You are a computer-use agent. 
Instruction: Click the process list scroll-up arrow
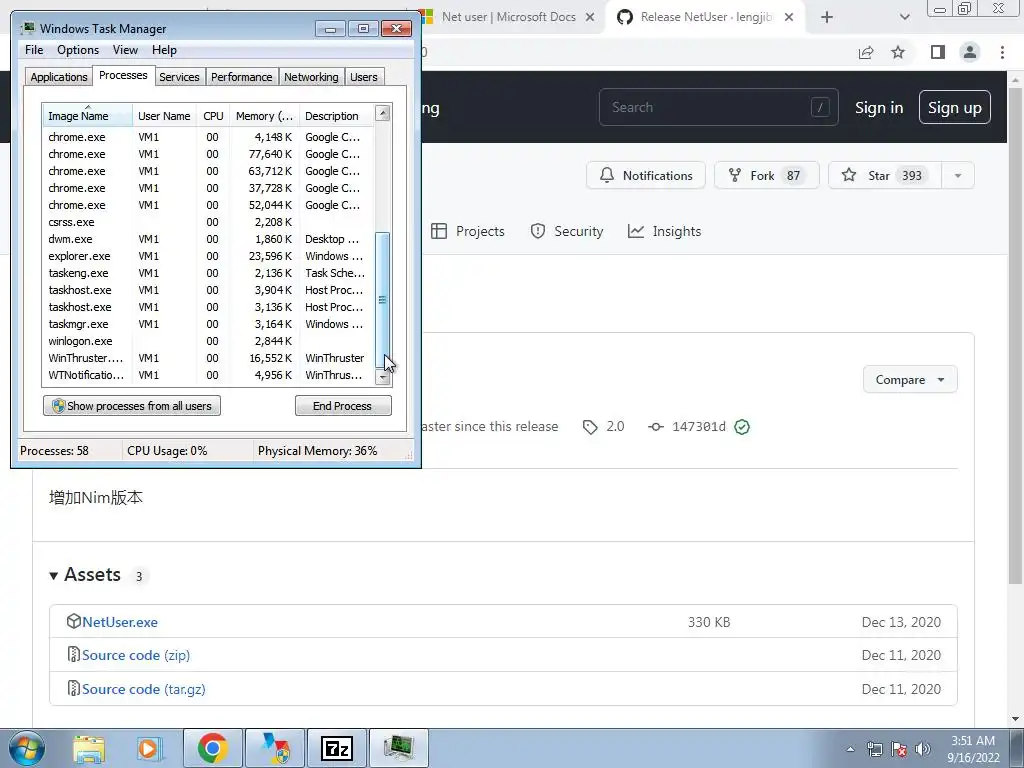click(x=383, y=114)
